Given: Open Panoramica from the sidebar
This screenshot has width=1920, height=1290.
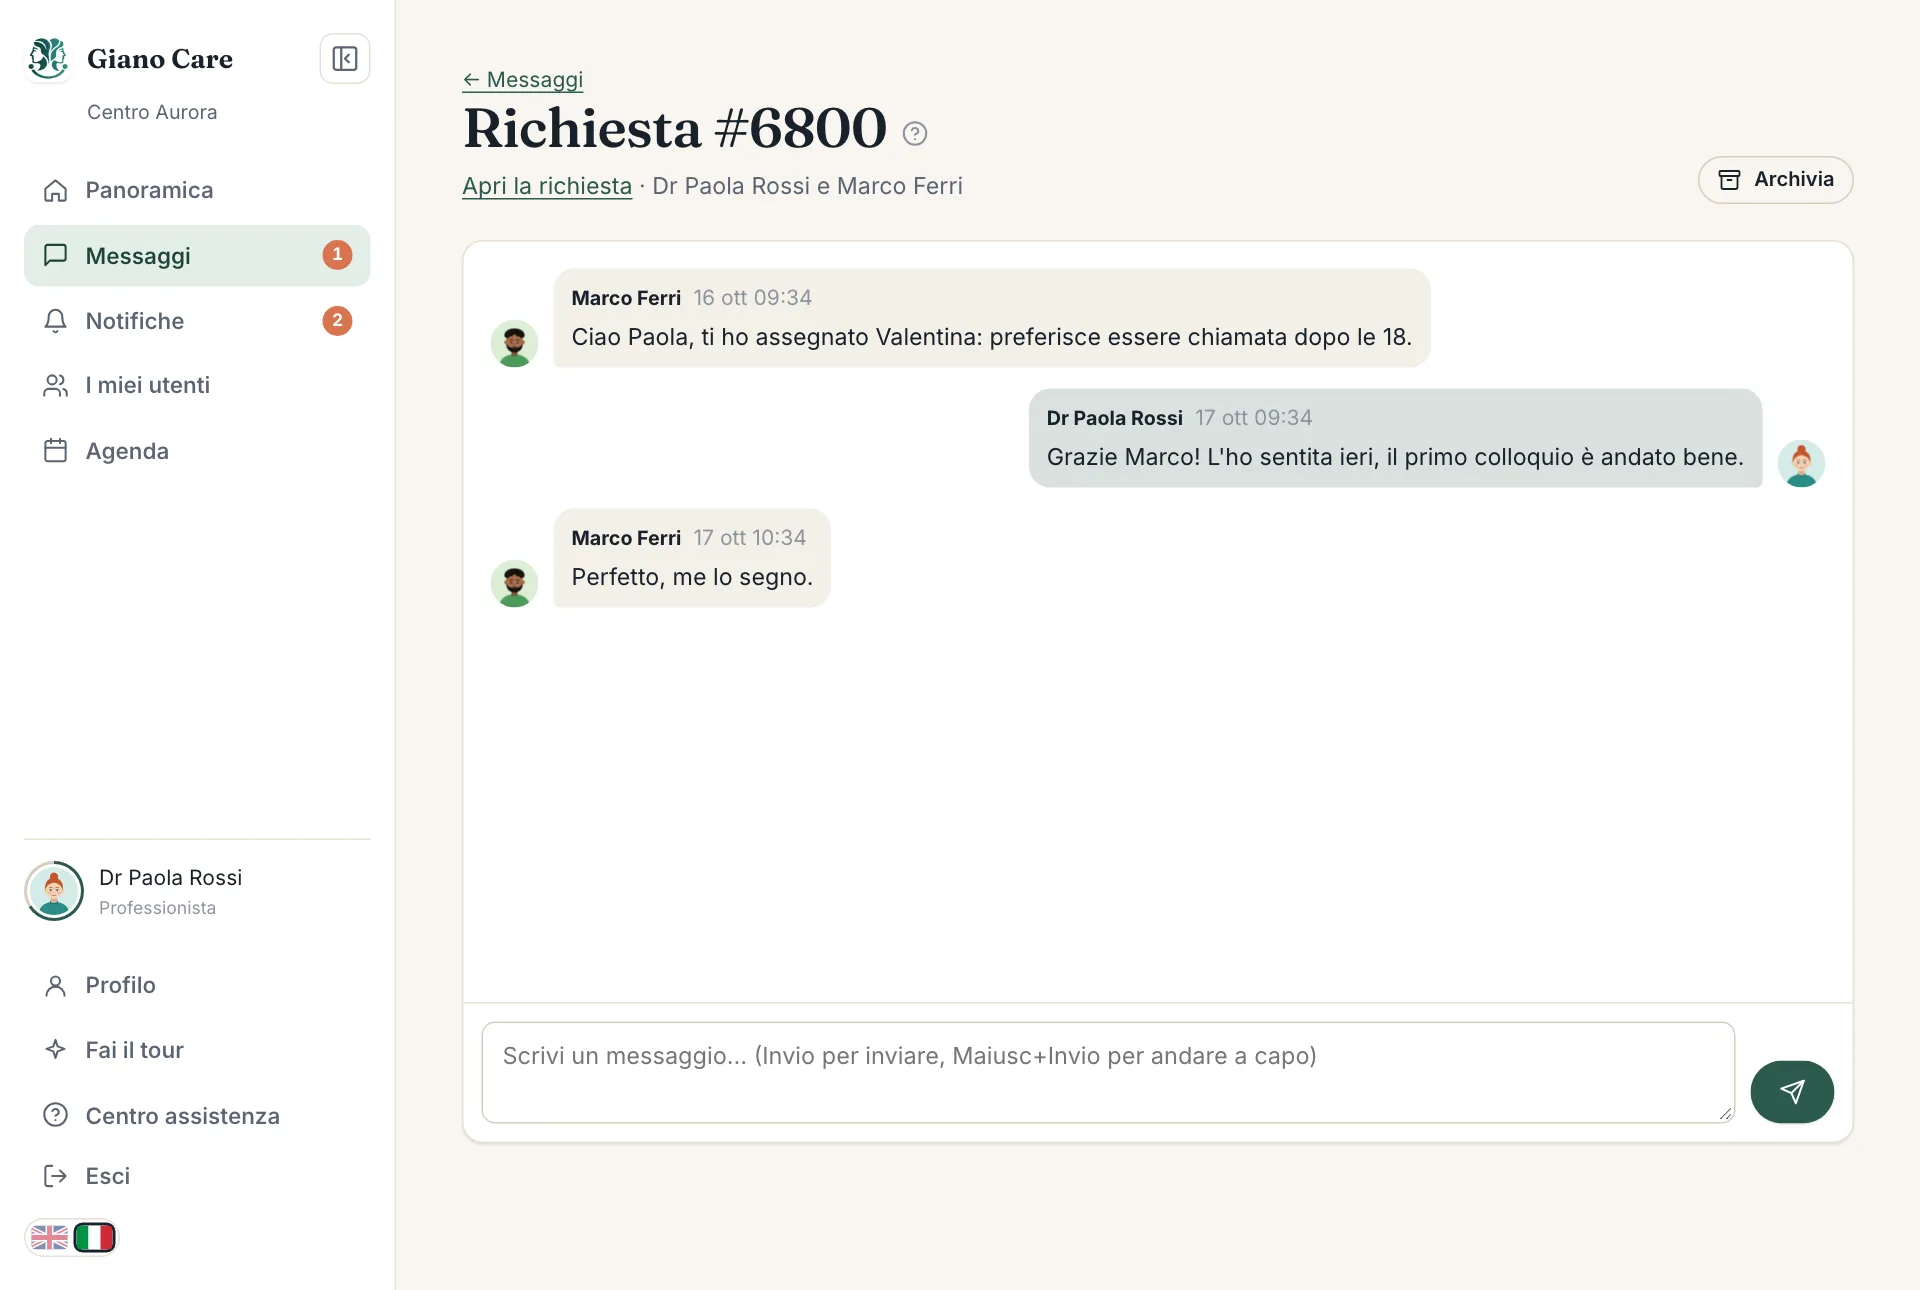Looking at the screenshot, I should [x=197, y=190].
